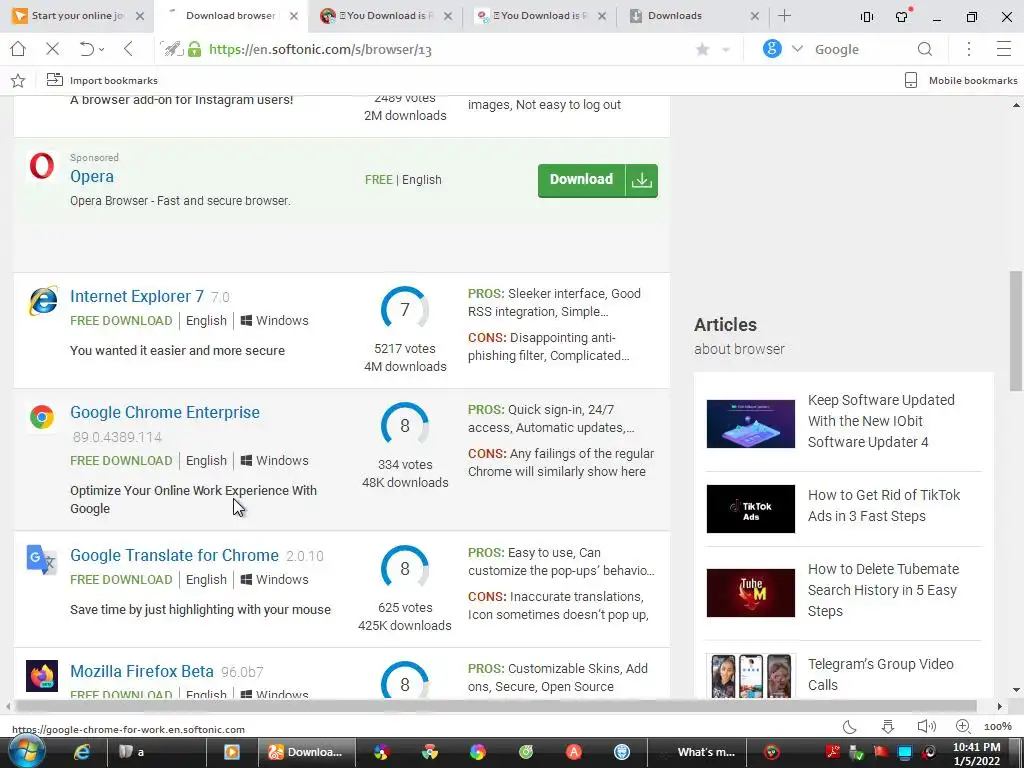Open the 'What's m...' taskbar window
1024x768 pixels.
click(x=697, y=752)
